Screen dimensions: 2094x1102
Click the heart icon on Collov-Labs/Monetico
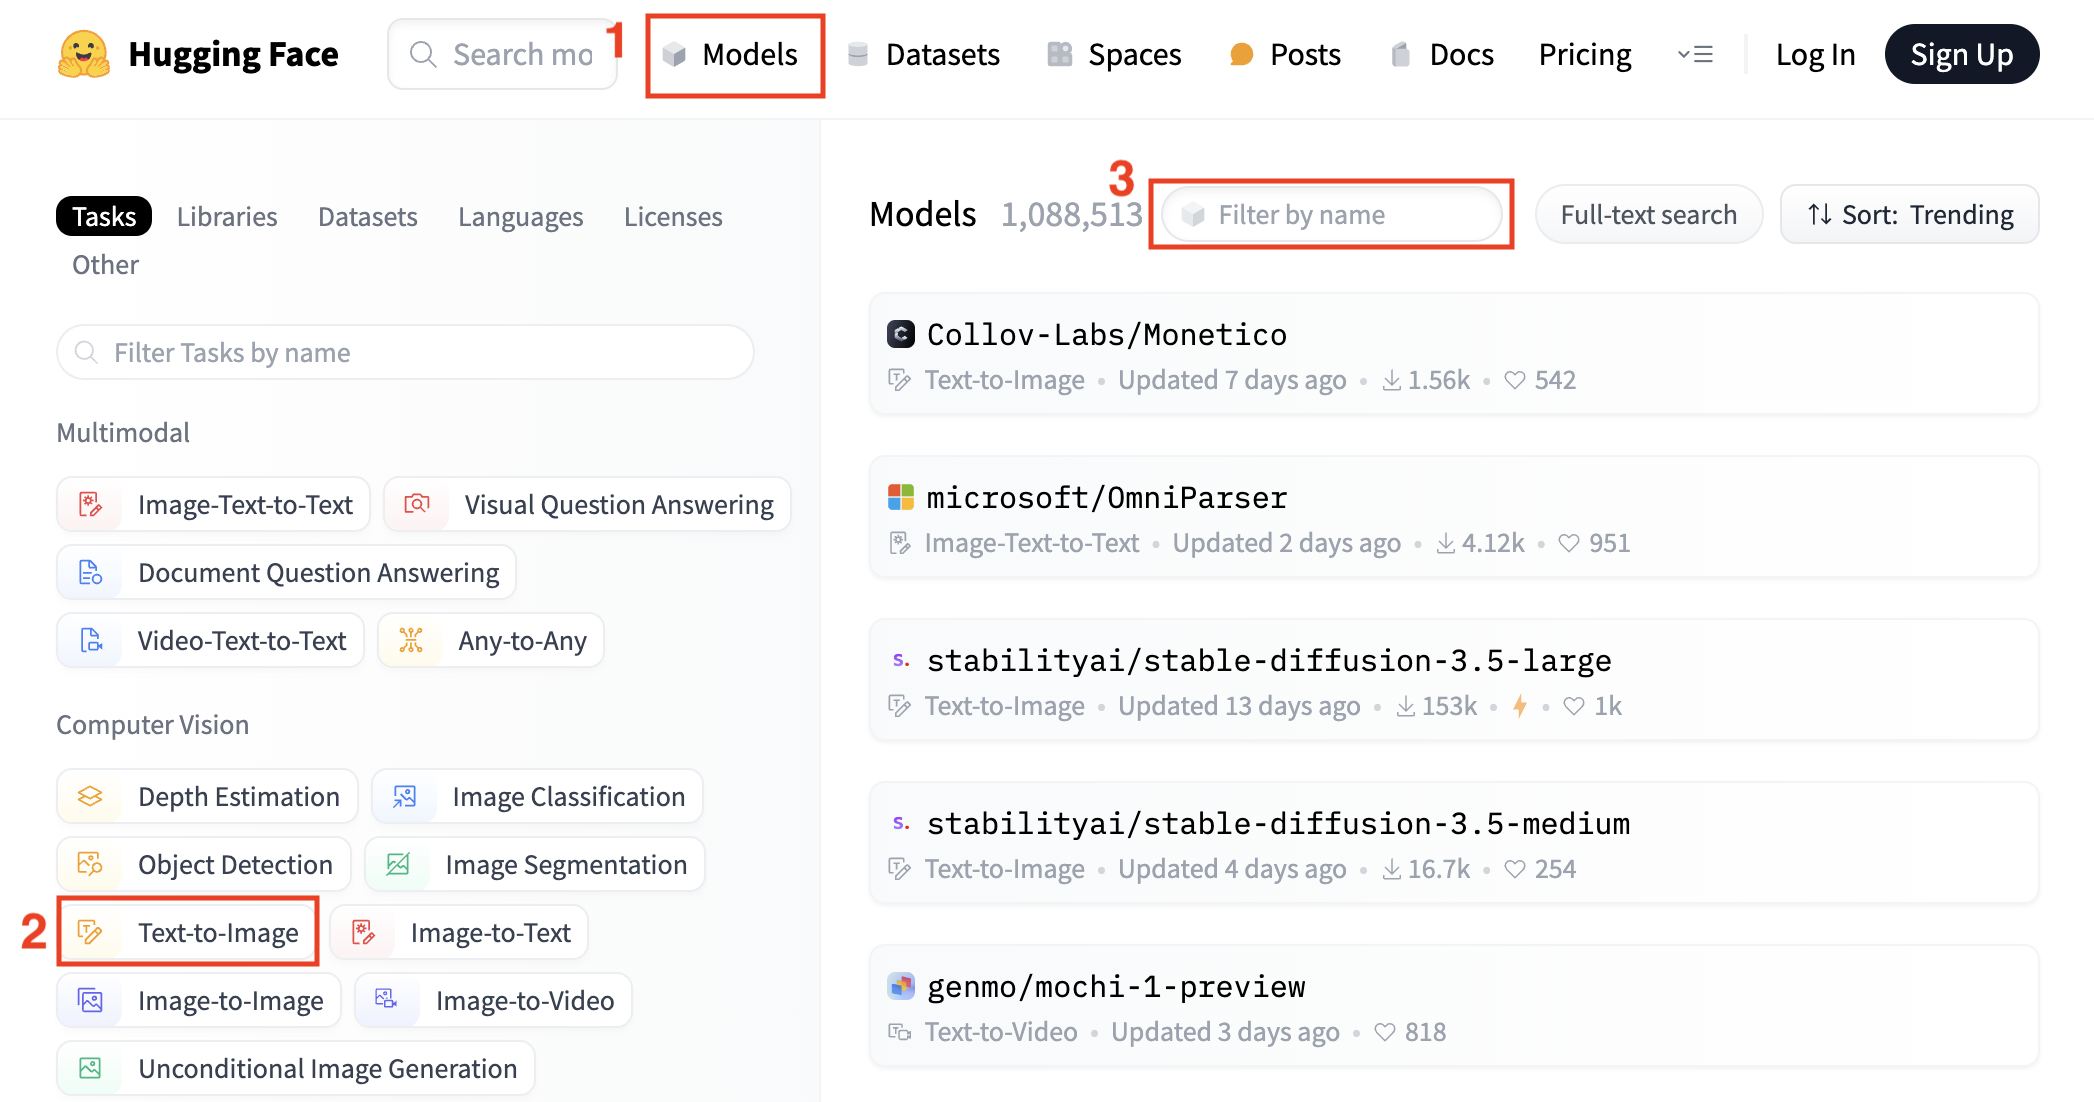tap(1515, 380)
